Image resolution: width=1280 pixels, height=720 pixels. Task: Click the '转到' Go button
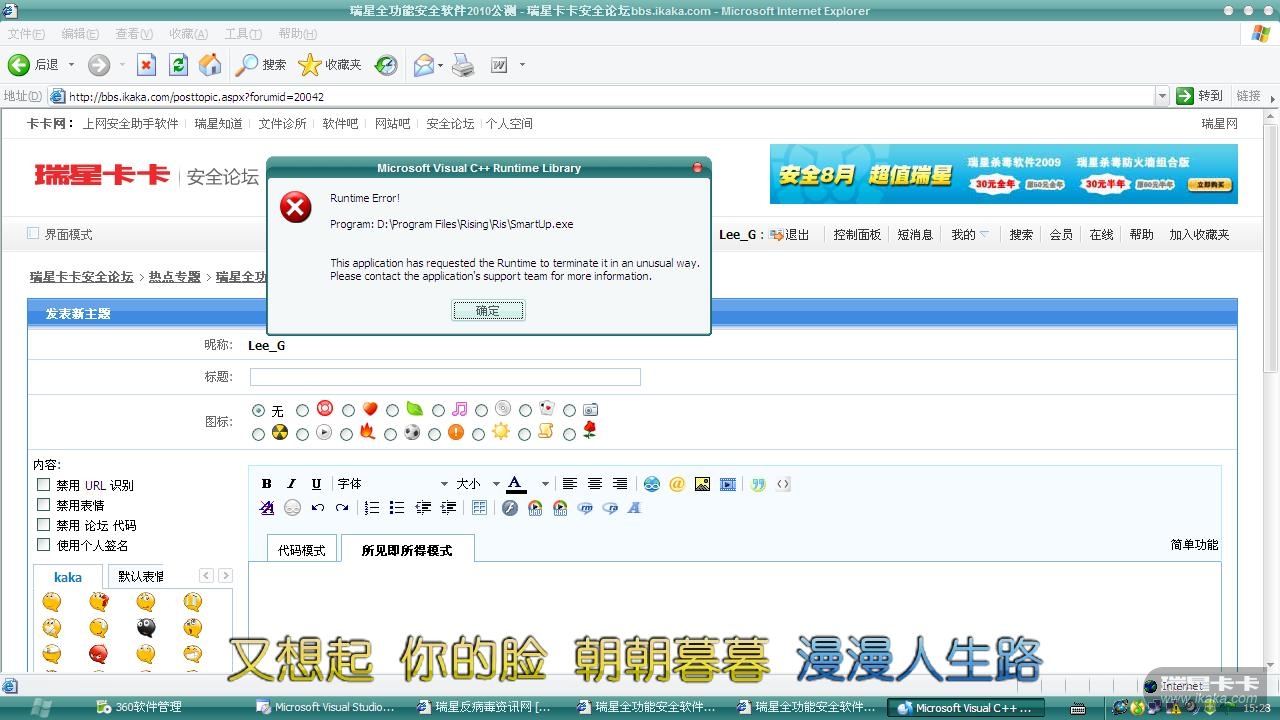[1200, 95]
